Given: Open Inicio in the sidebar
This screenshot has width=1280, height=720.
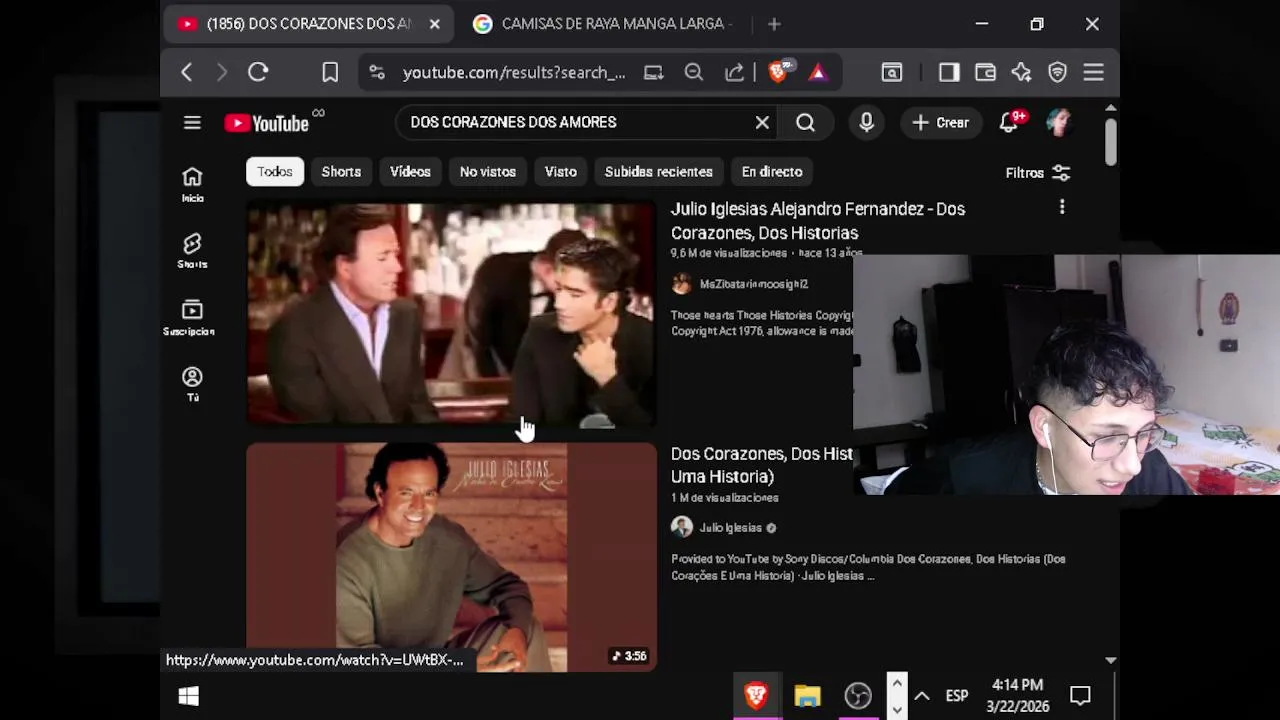Looking at the screenshot, I should pos(192,184).
